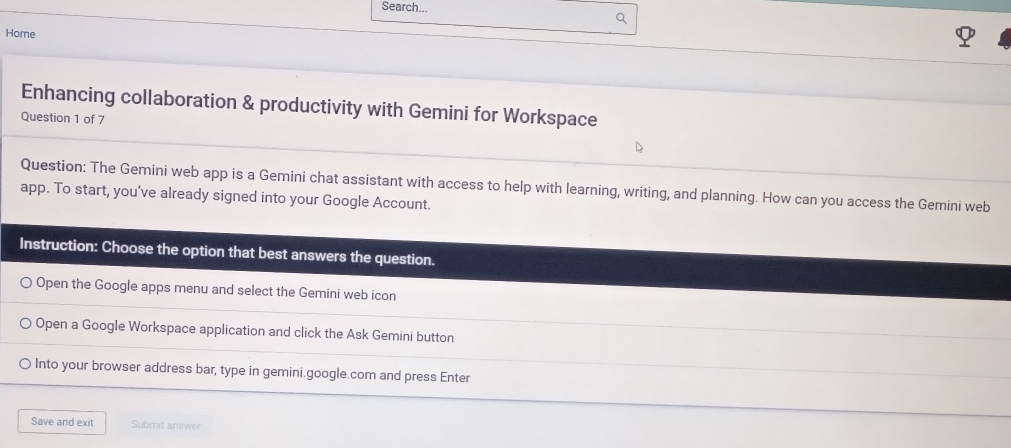
Task: Select the gemini.google.com address bar radio option
Action: (26, 365)
